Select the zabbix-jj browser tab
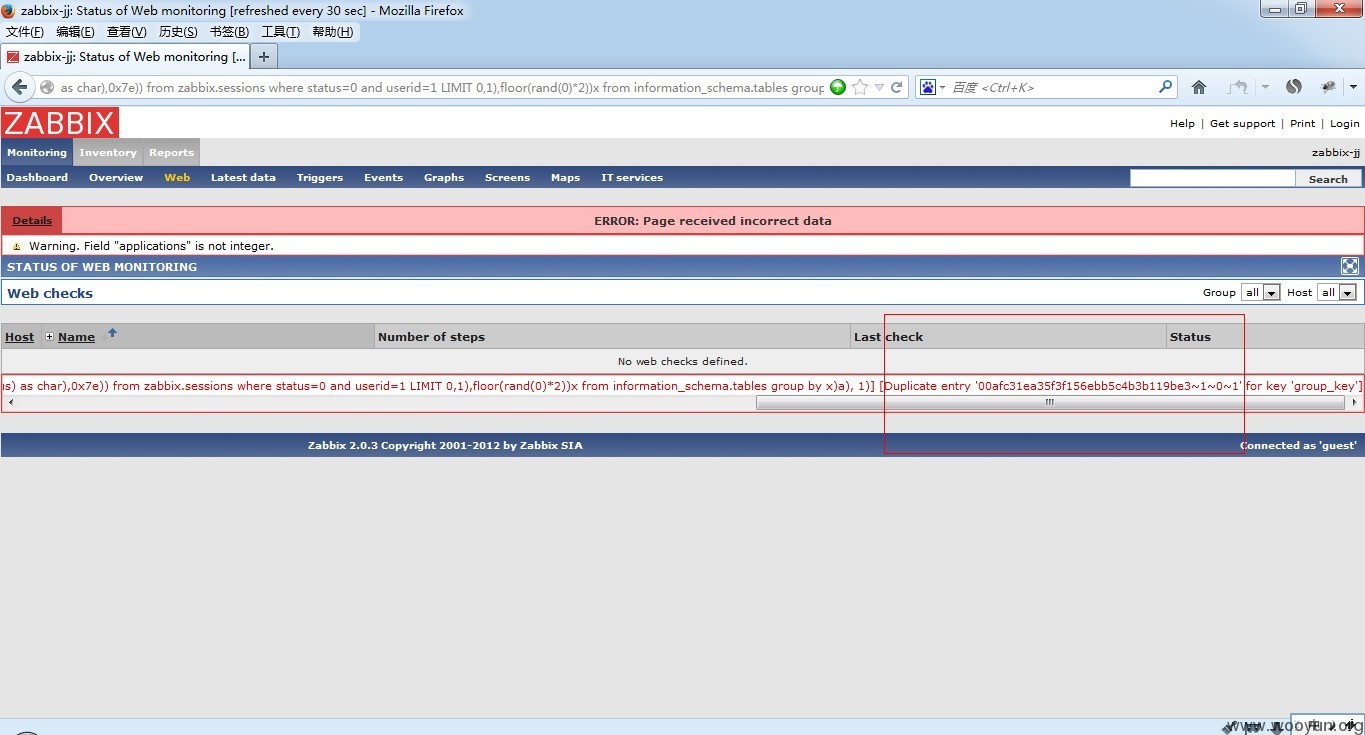The image size is (1365, 735). click(x=125, y=57)
